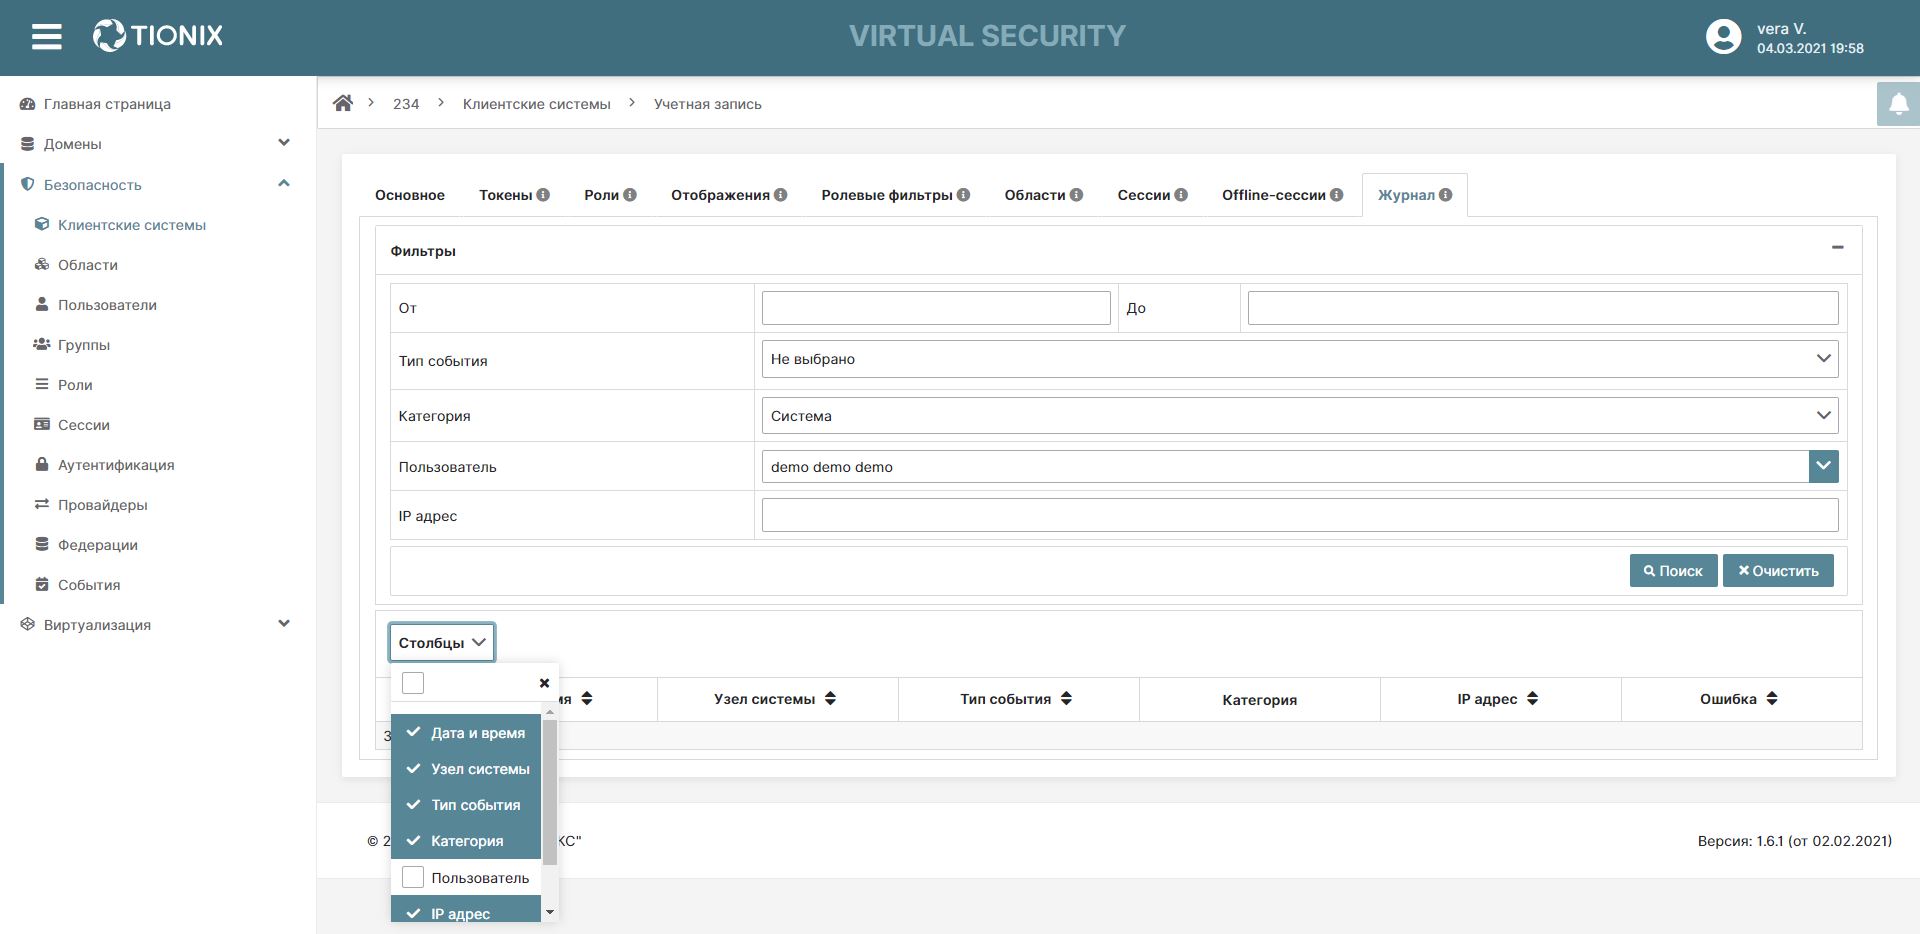
Task: Click the Поиск button
Action: (x=1672, y=571)
